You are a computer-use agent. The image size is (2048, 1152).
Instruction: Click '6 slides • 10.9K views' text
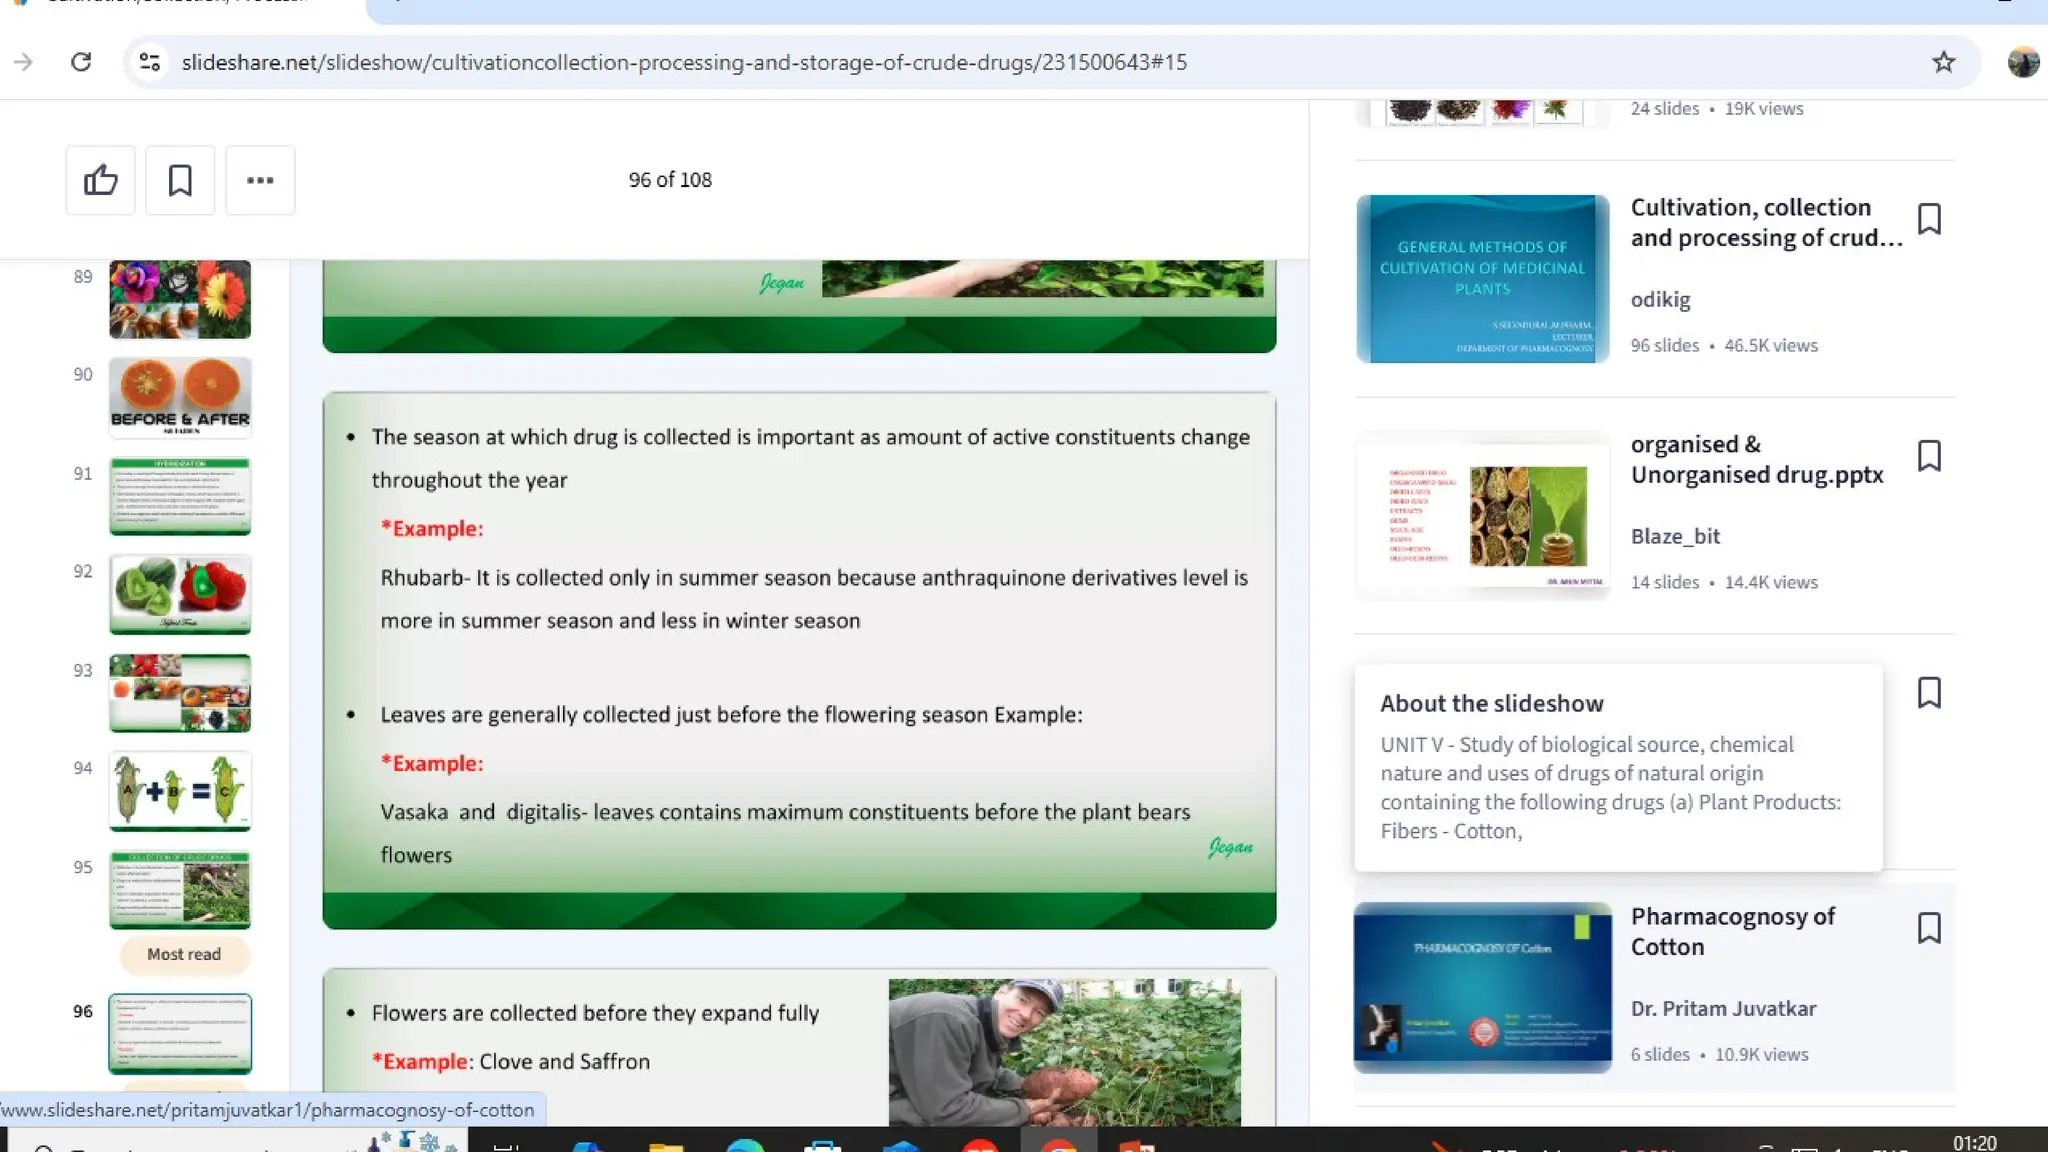point(1719,1054)
